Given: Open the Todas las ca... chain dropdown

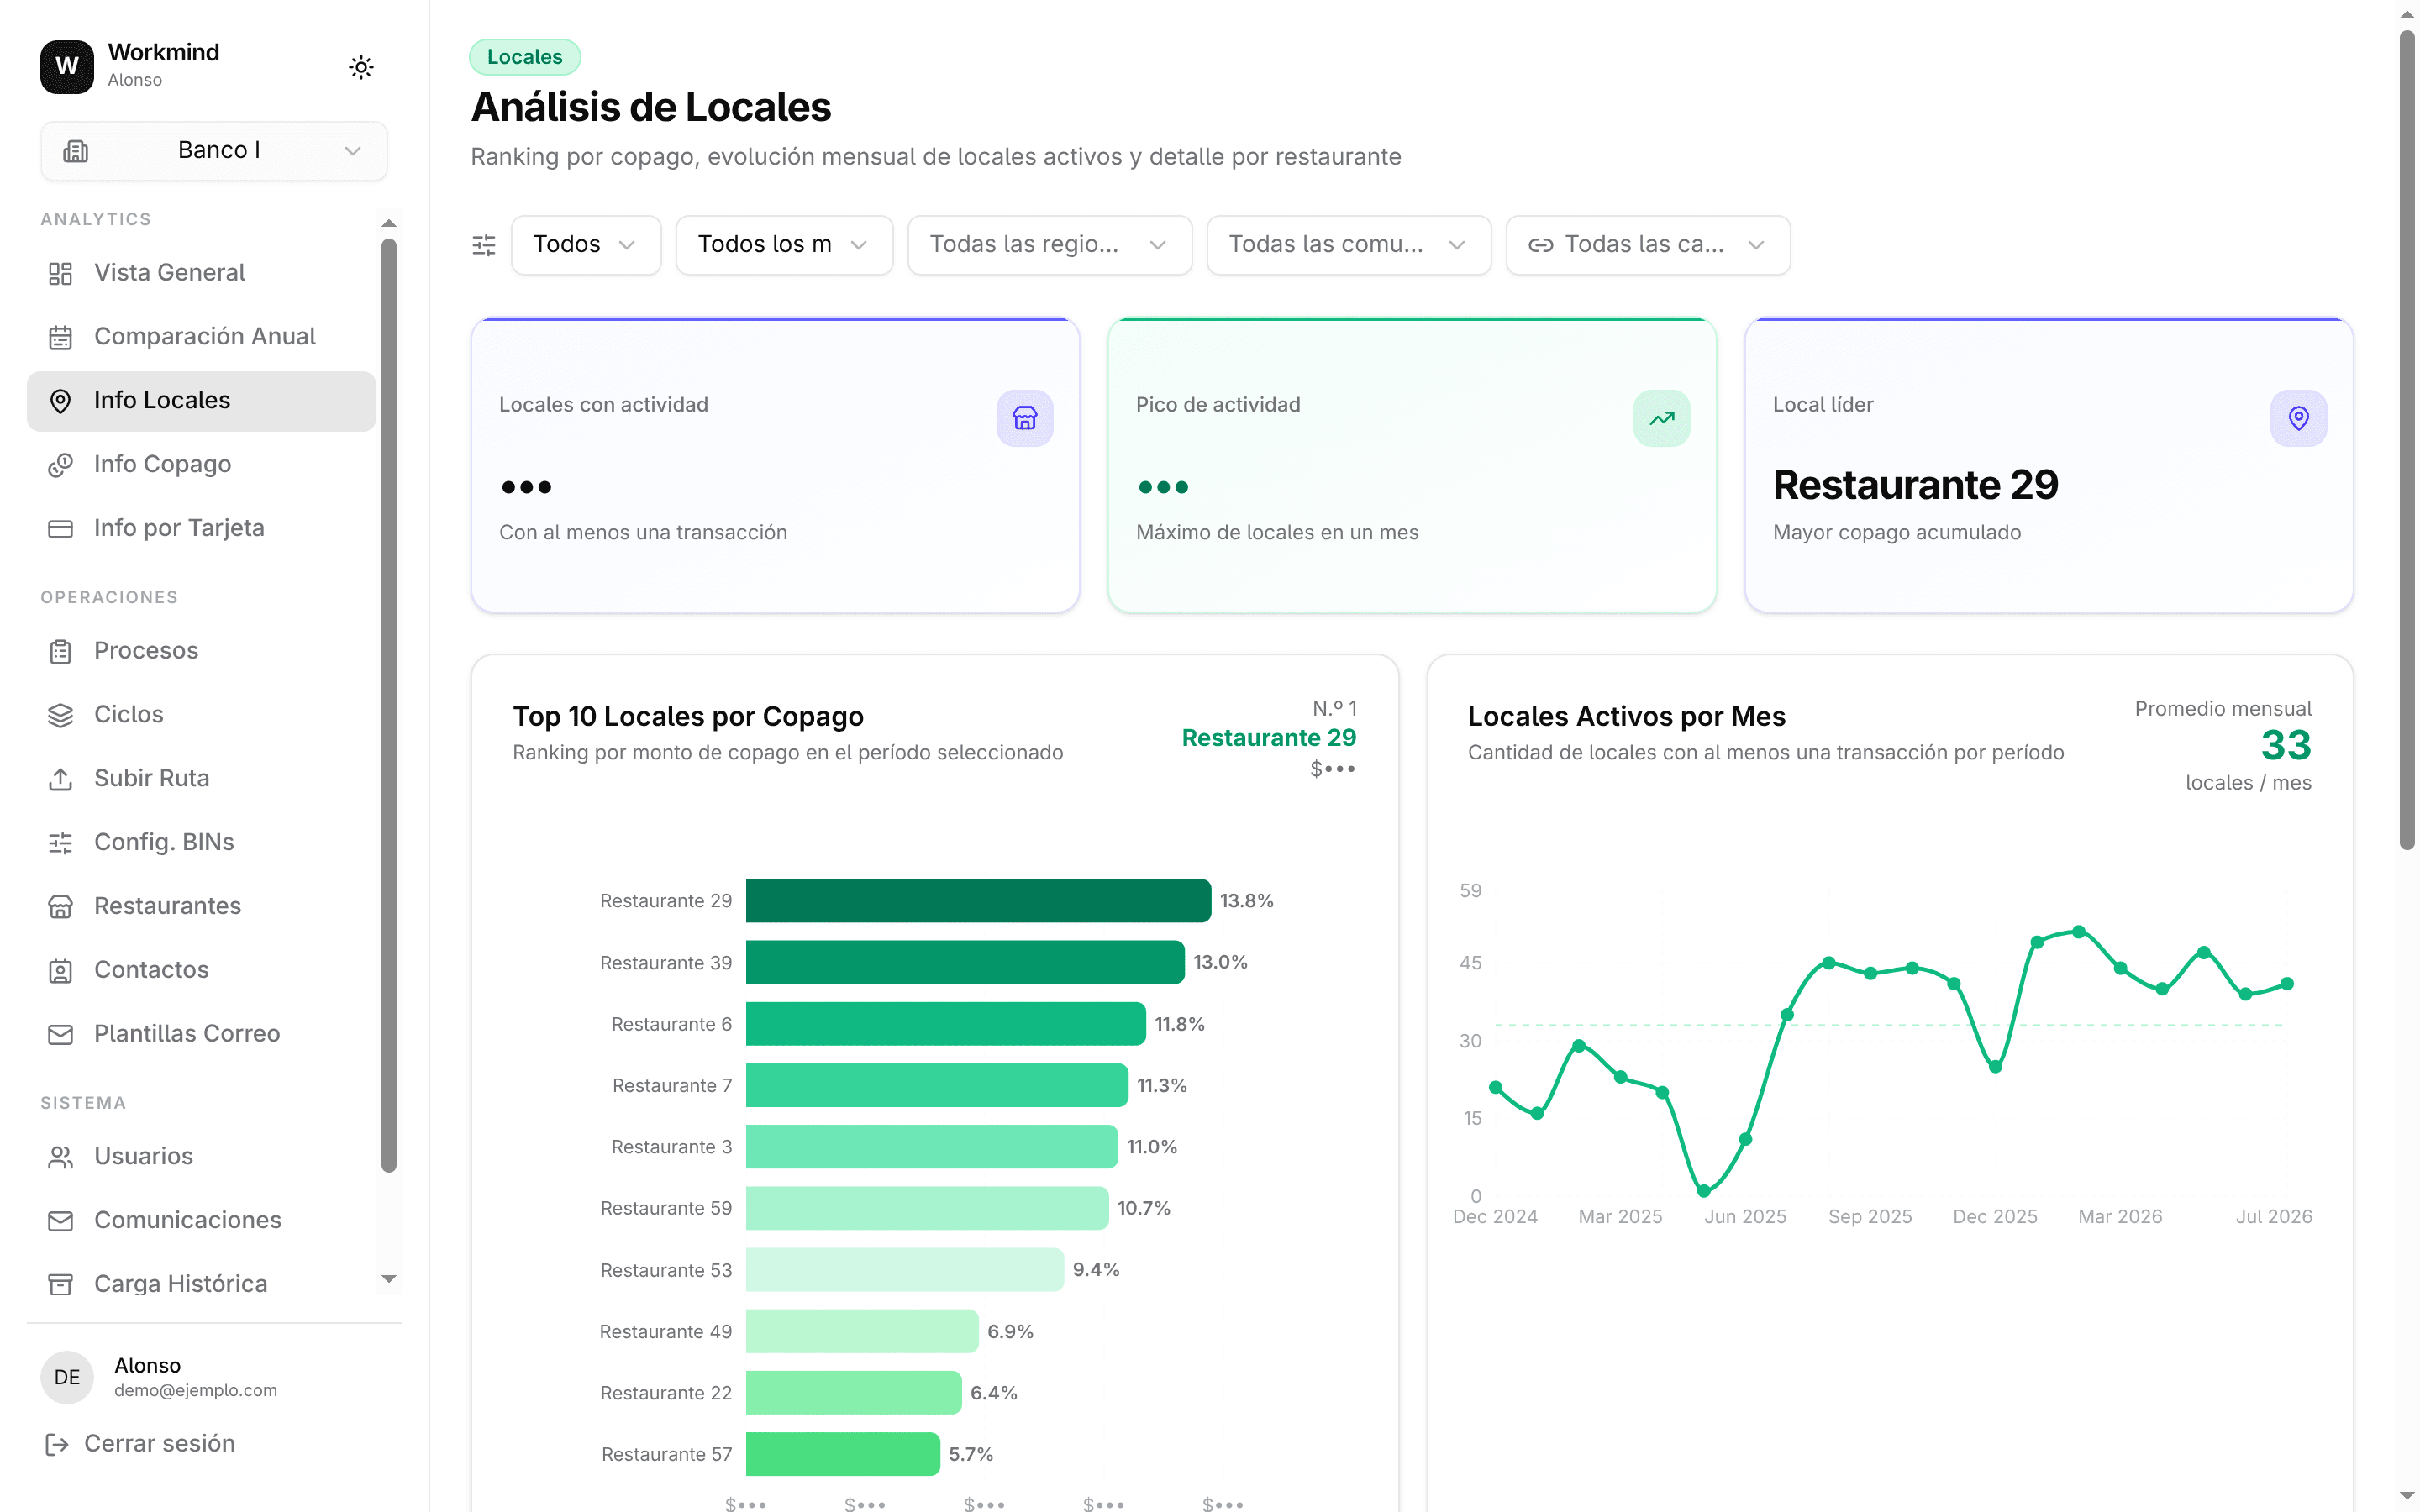Looking at the screenshot, I should point(1648,245).
